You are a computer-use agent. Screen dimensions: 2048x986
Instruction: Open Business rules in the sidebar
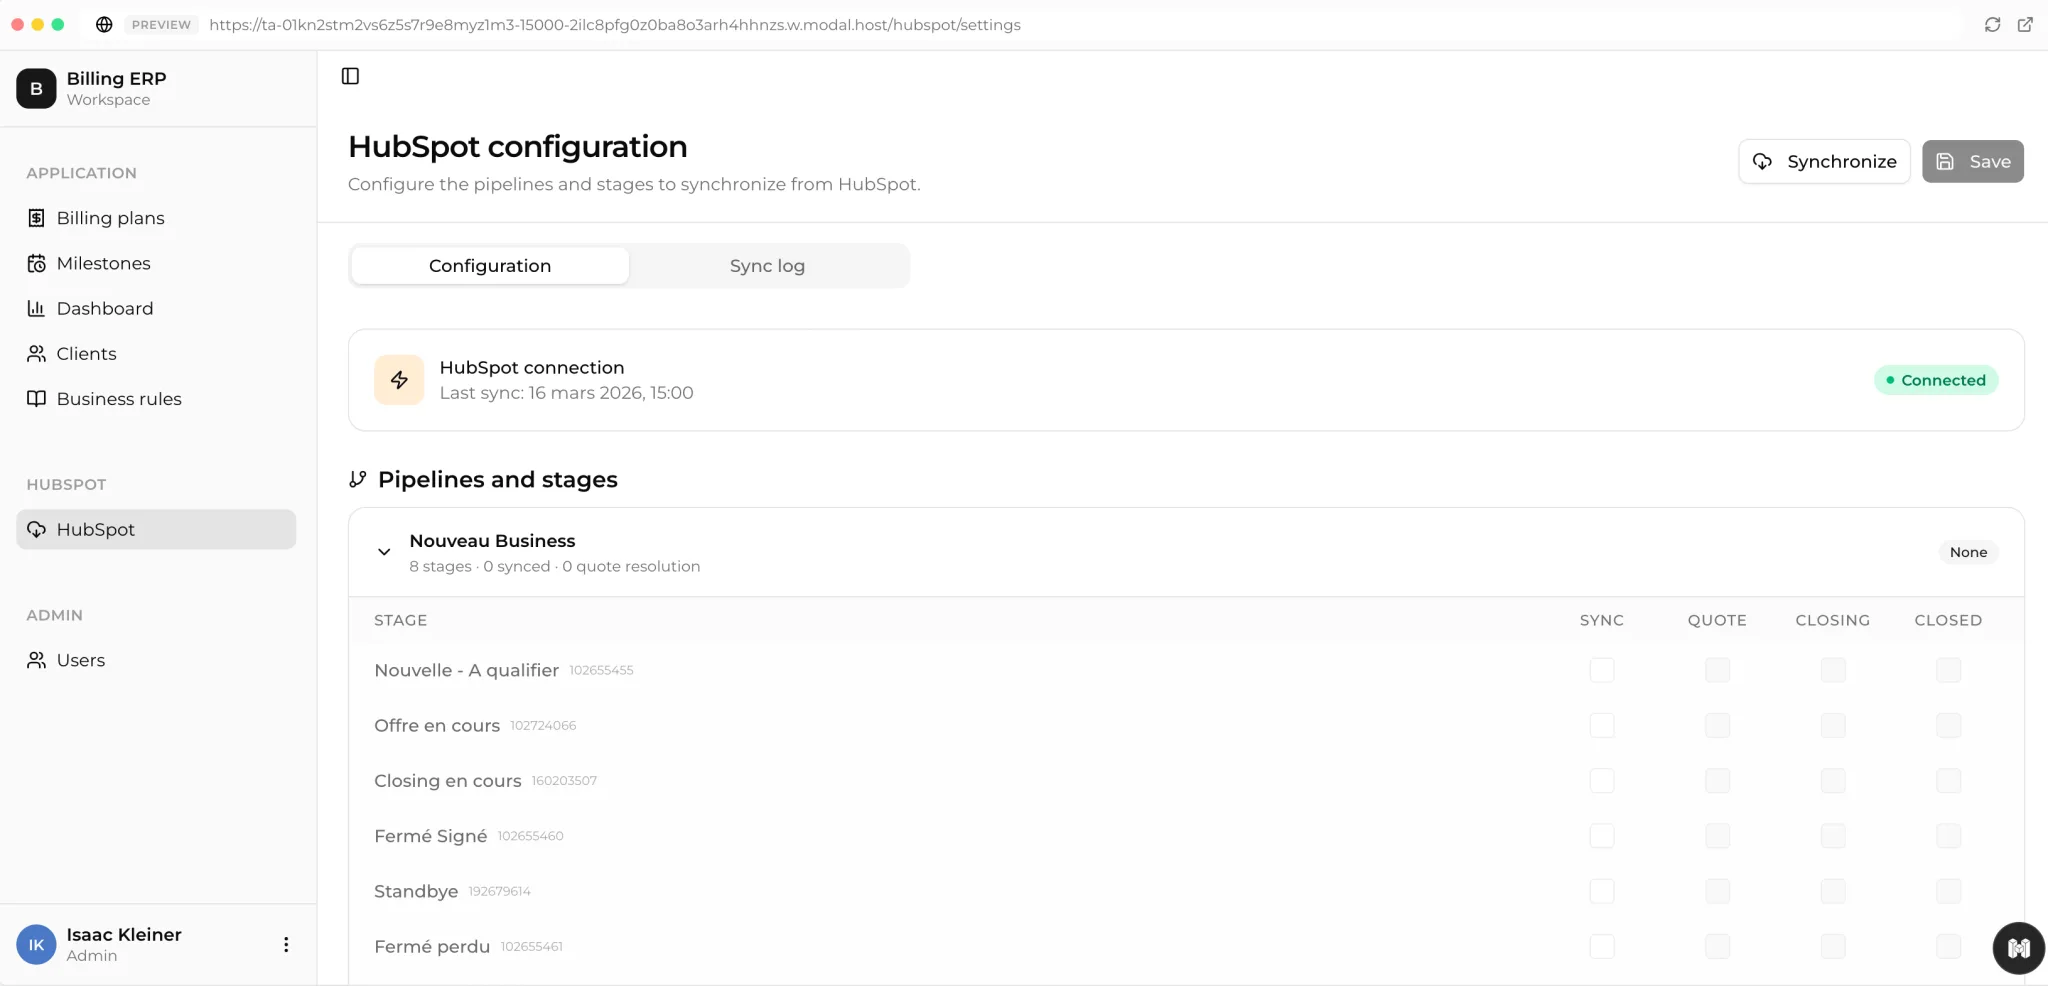pyautogui.click(x=156, y=399)
